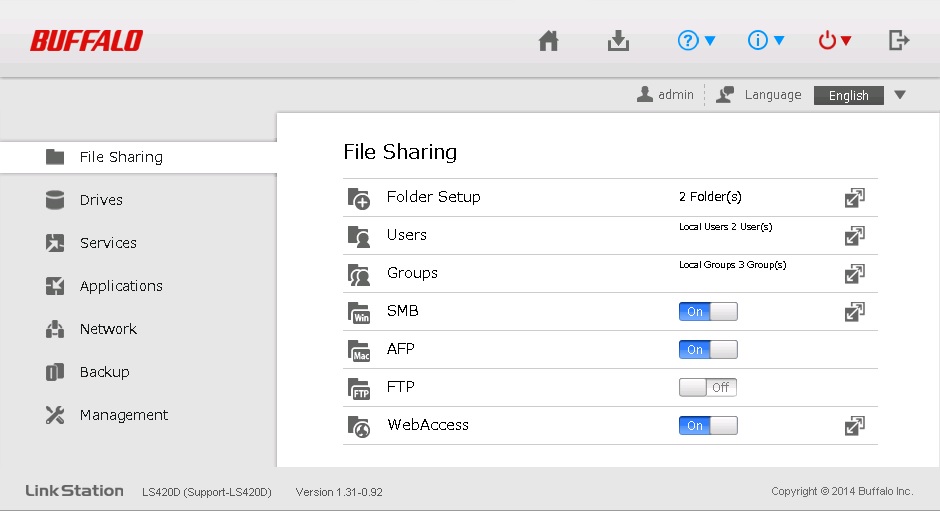Image resolution: width=940 pixels, height=511 pixels.
Task: Open Groups settings popup icon
Action: (854, 274)
